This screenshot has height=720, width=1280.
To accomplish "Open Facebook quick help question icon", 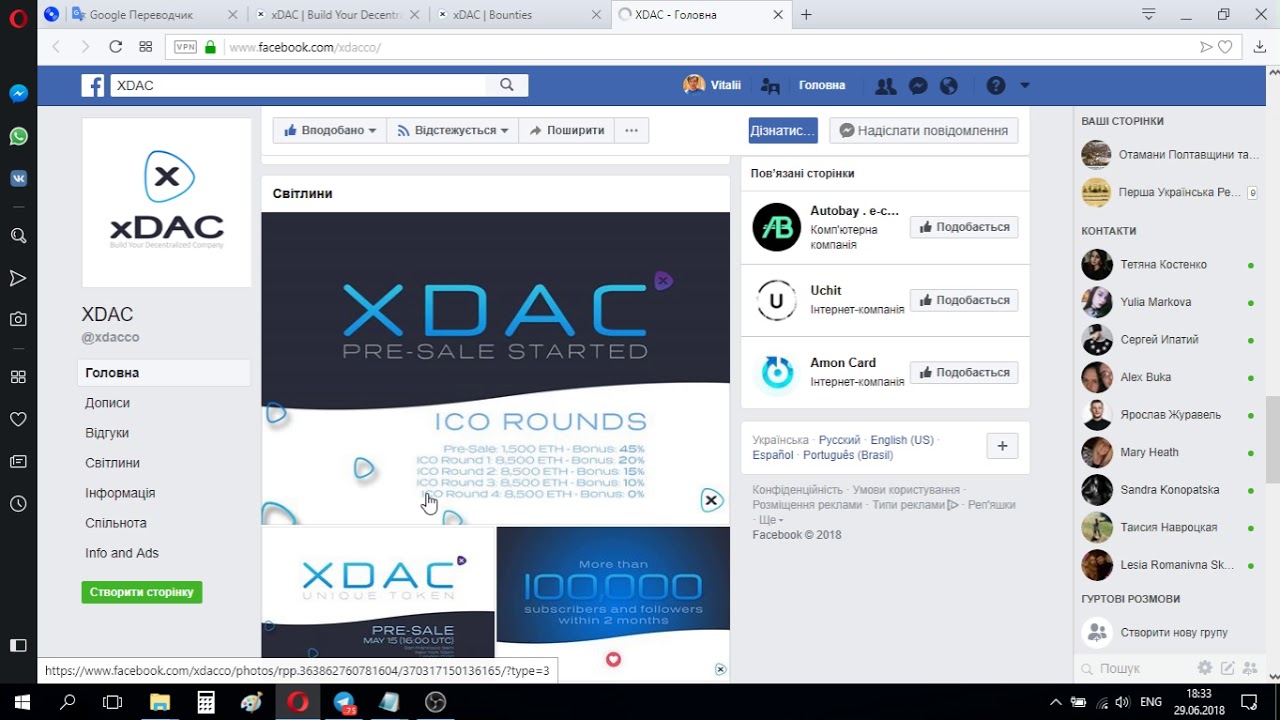I will [995, 86].
